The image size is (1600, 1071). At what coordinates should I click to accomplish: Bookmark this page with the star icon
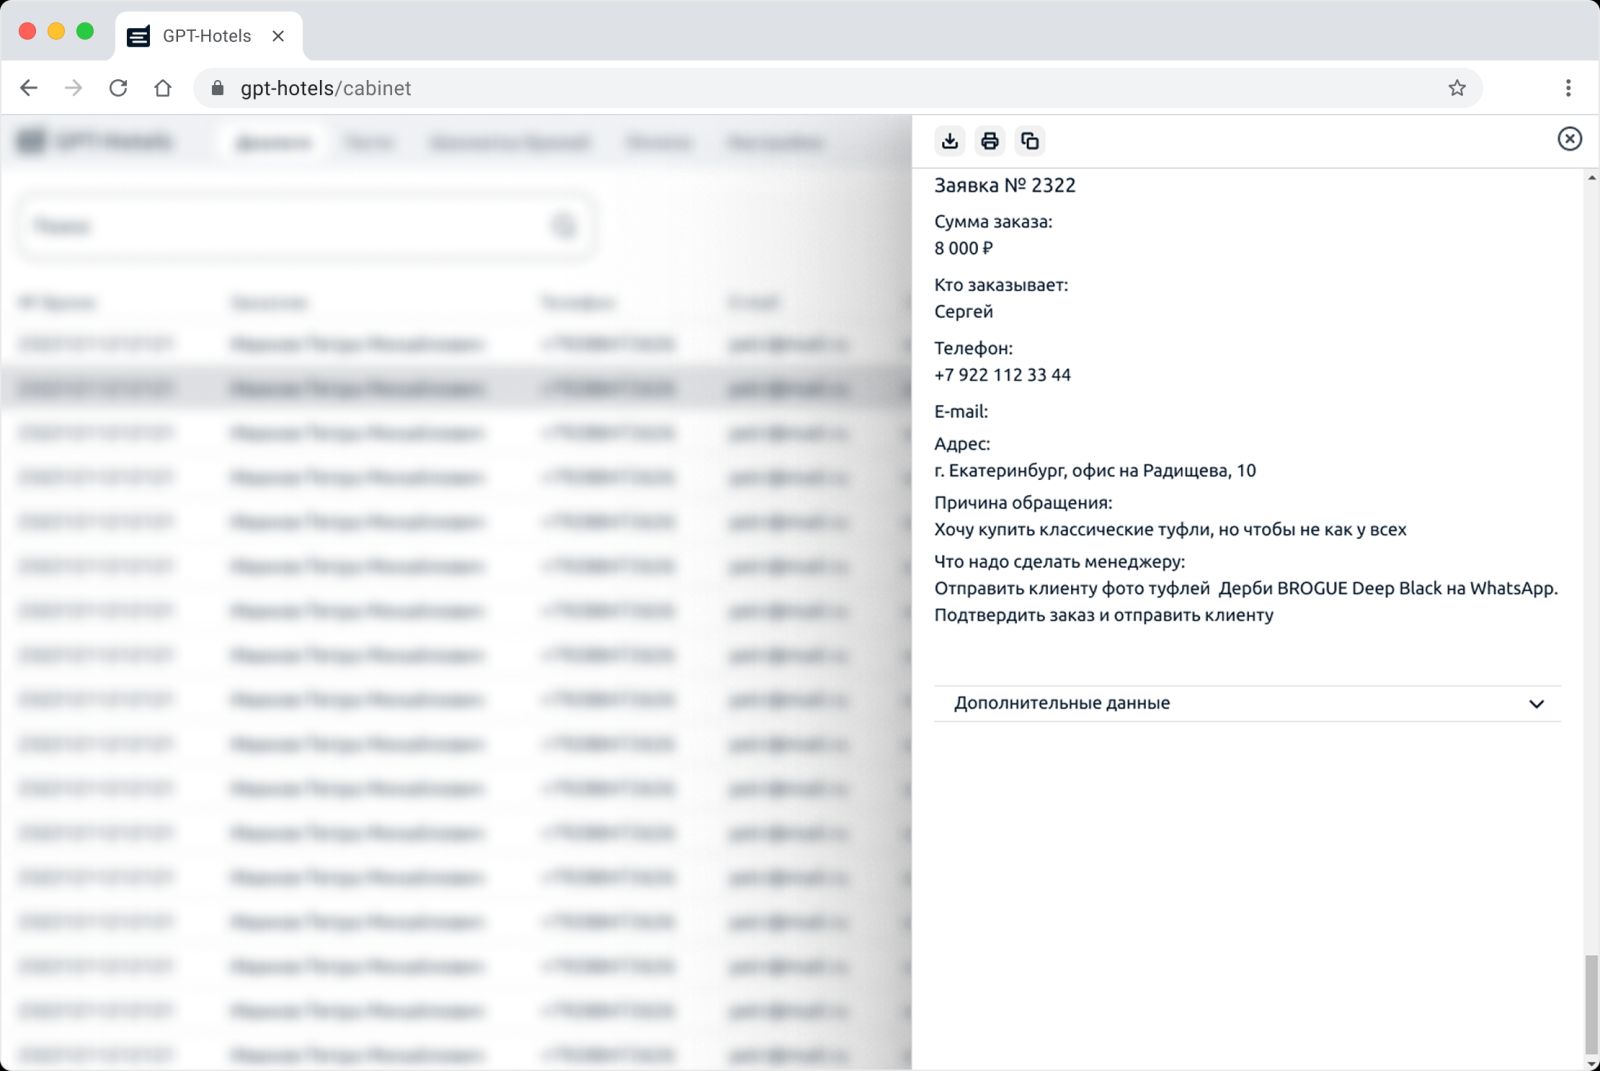(x=1456, y=88)
